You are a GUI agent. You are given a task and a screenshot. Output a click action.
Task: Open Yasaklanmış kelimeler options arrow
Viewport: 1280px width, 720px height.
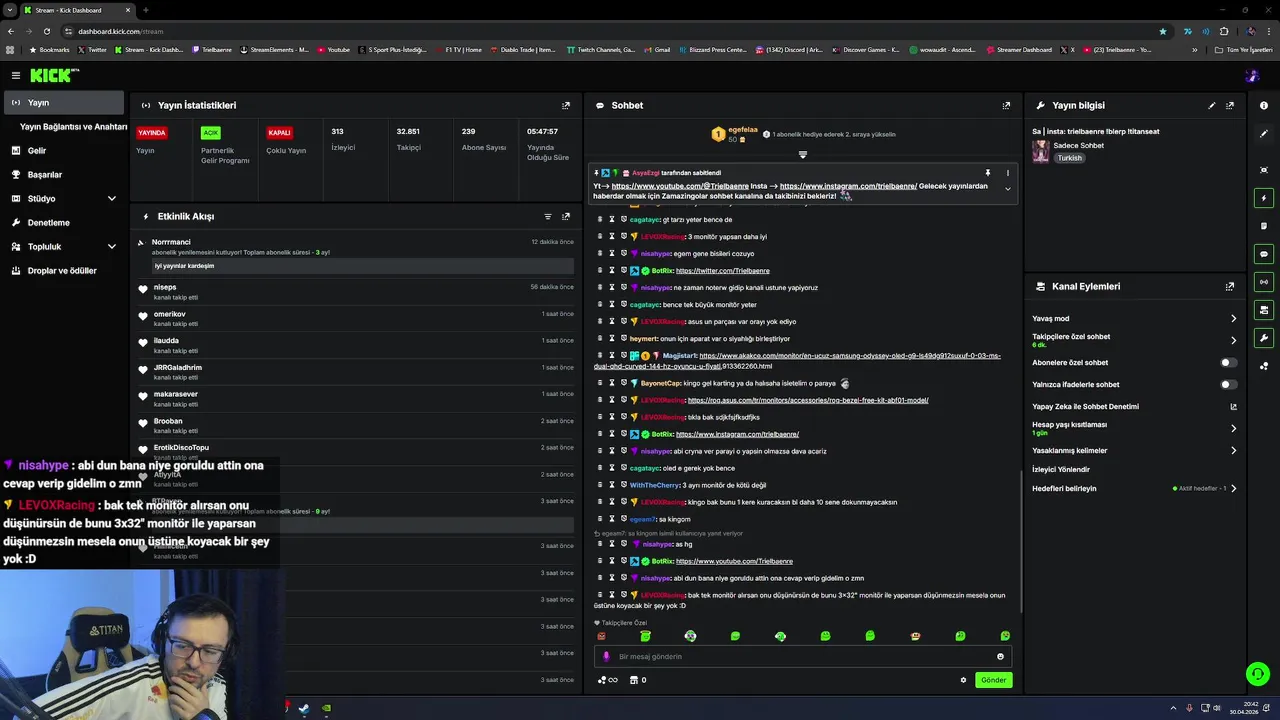[1233, 451]
